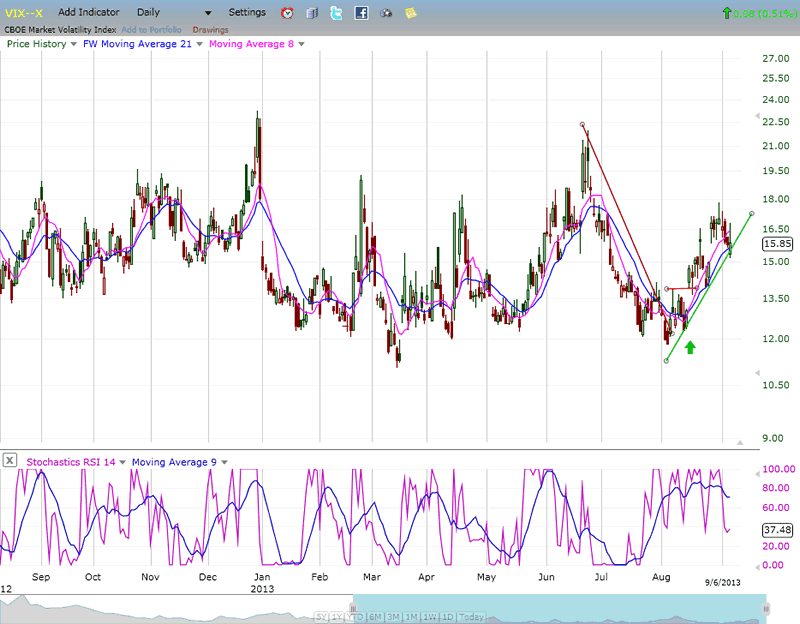The image size is (800, 624).
Task: Click the red alarm clock alert icon
Action: tap(288, 13)
